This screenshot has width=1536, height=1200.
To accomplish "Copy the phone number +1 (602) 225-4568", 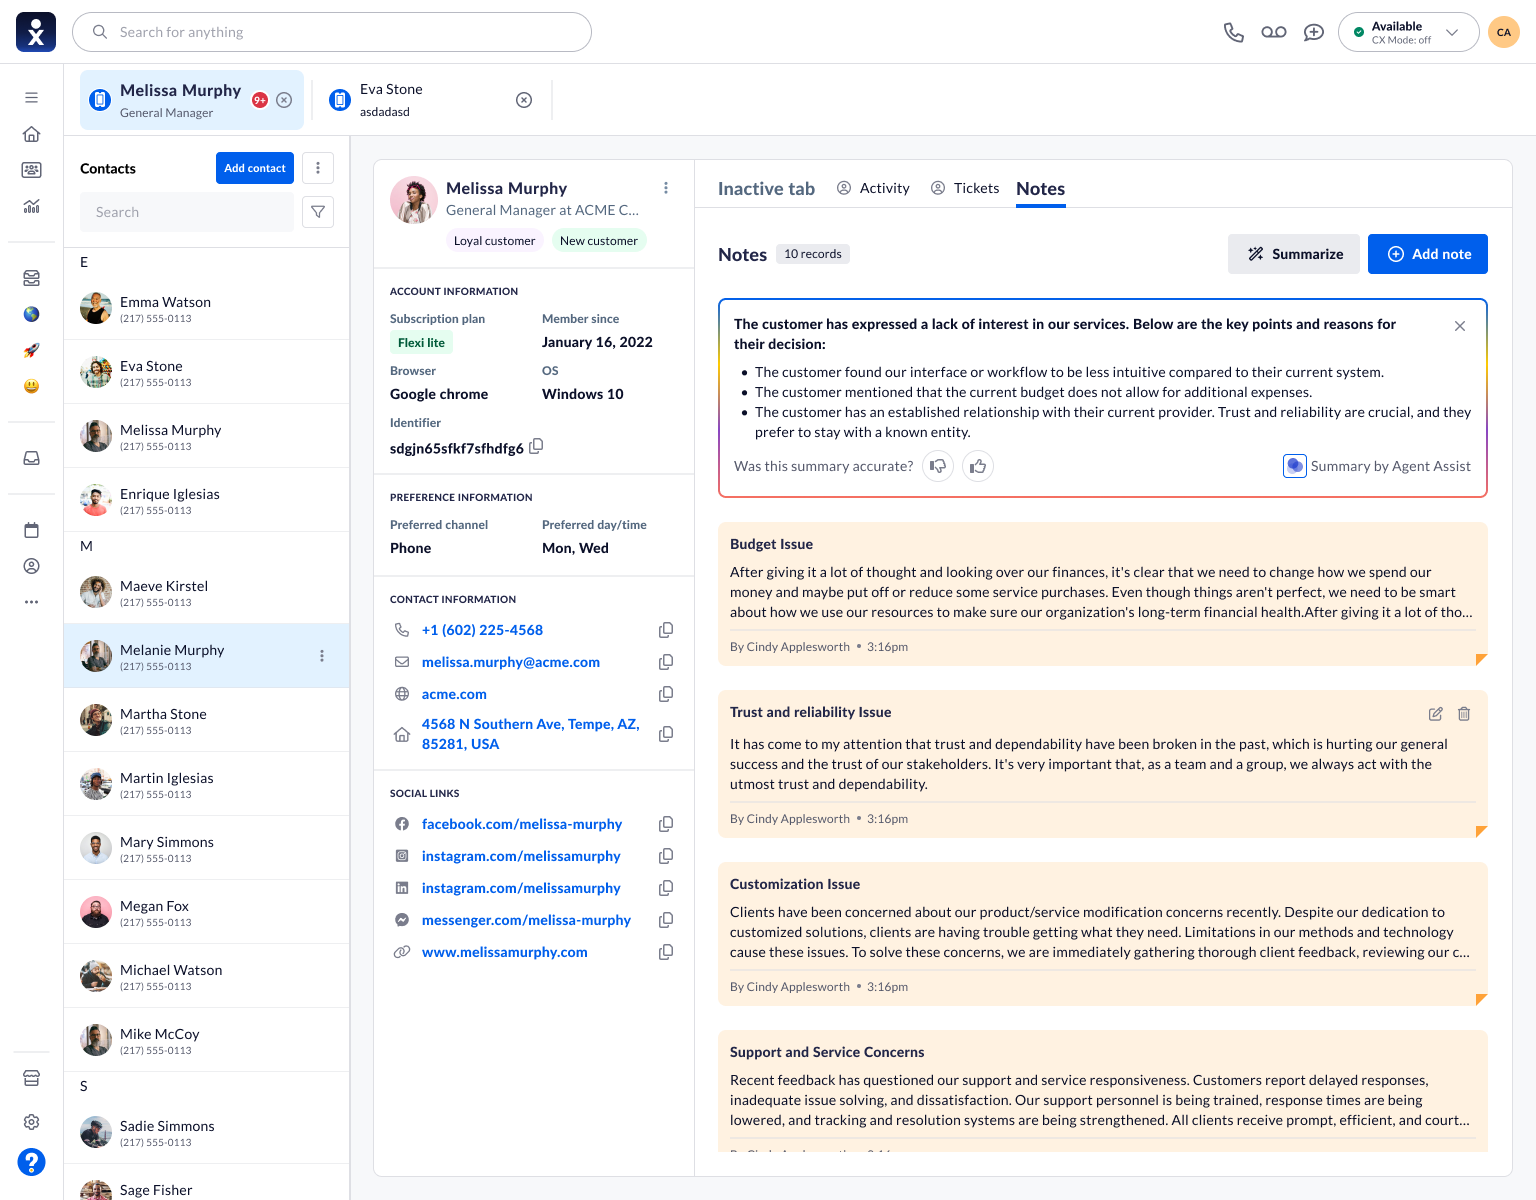I will tap(666, 630).
